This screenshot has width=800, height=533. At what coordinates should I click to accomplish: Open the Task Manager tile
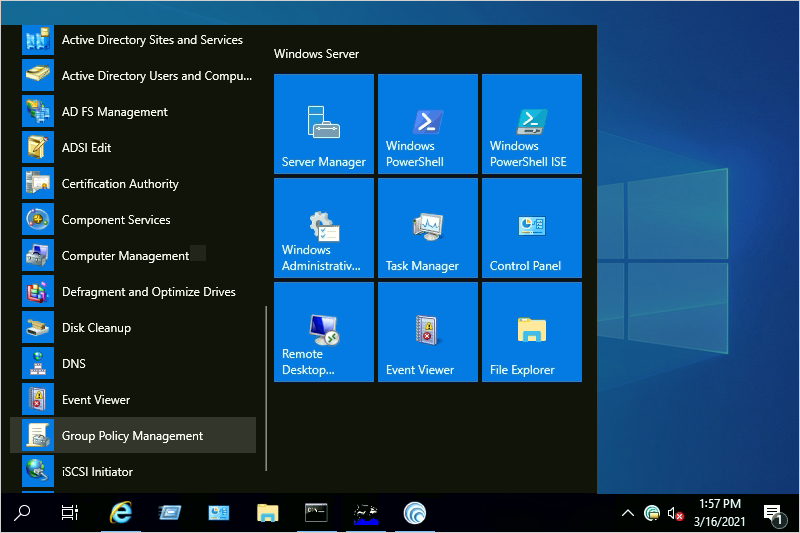point(427,228)
